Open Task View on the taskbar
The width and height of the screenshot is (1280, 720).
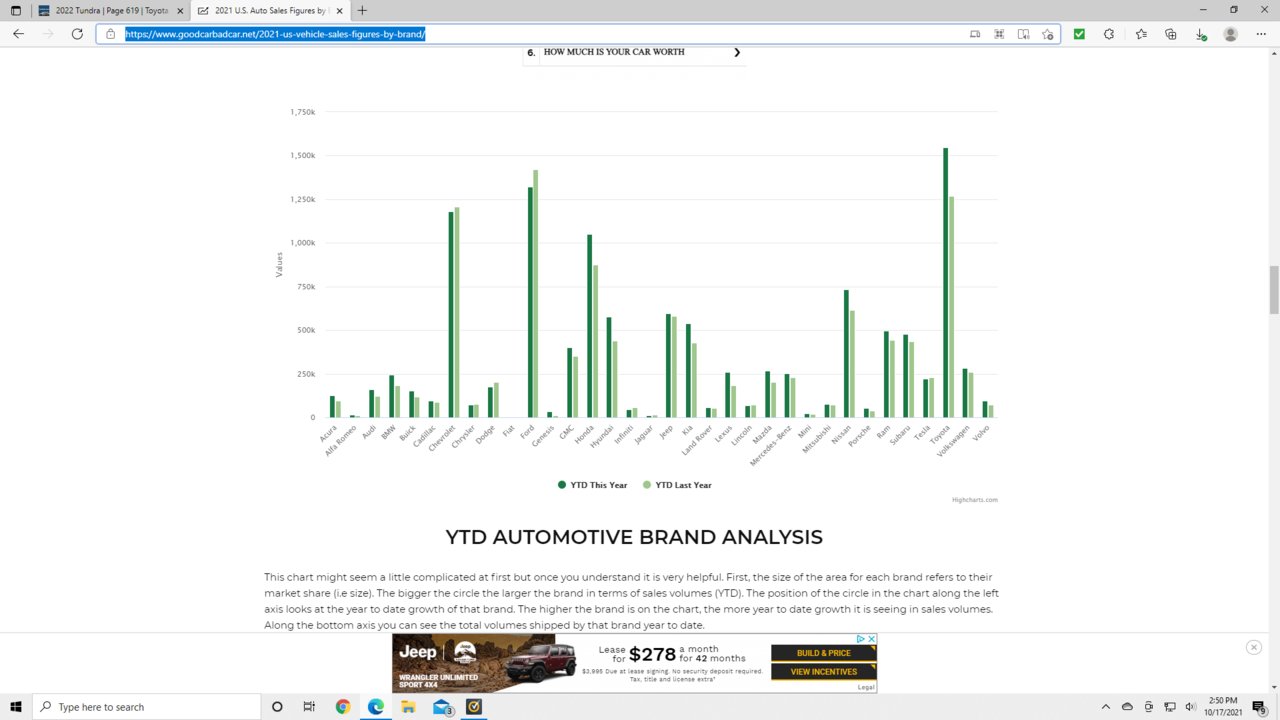[x=309, y=707]
